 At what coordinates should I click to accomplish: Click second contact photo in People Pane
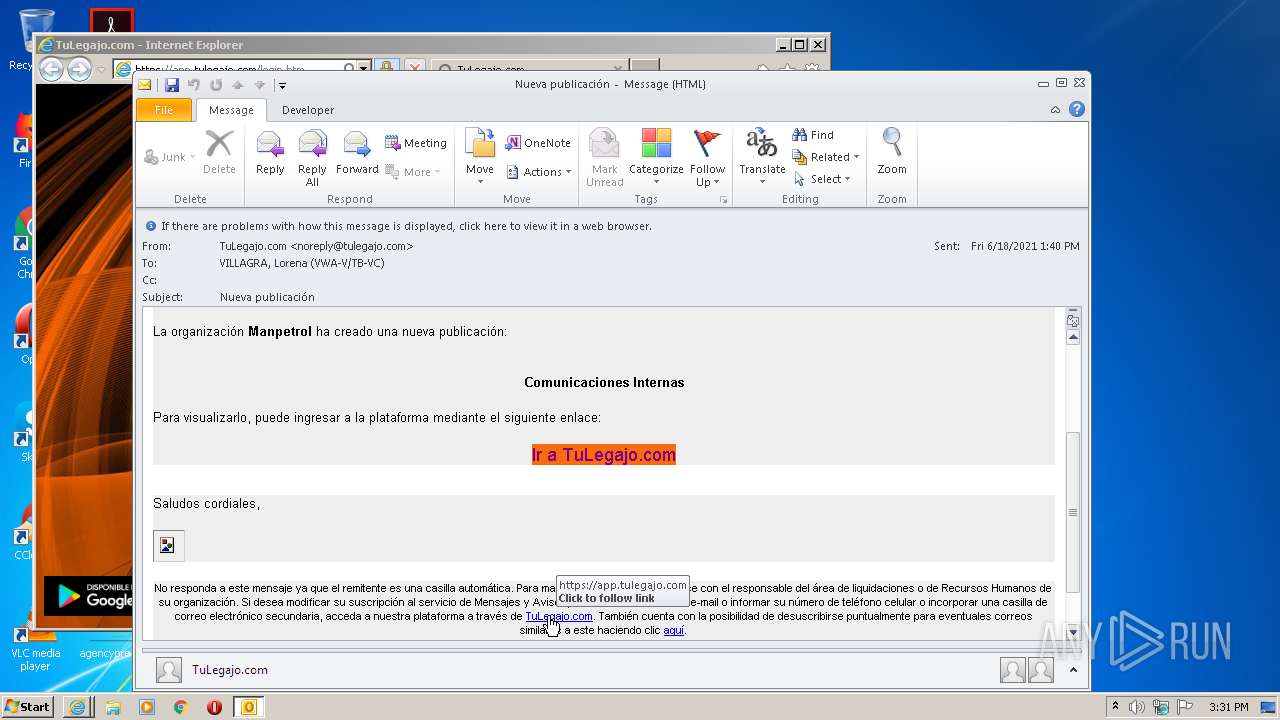point(1041,670)
